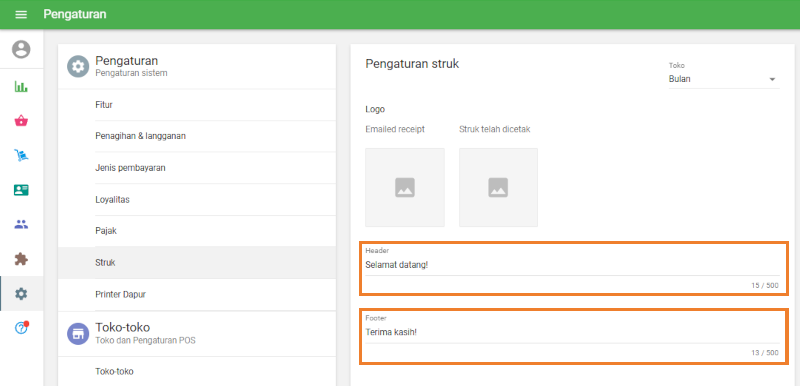Open the Toko-toko submenu item
The height and width of the screenshot is (386, 800).
pos(197,371)
